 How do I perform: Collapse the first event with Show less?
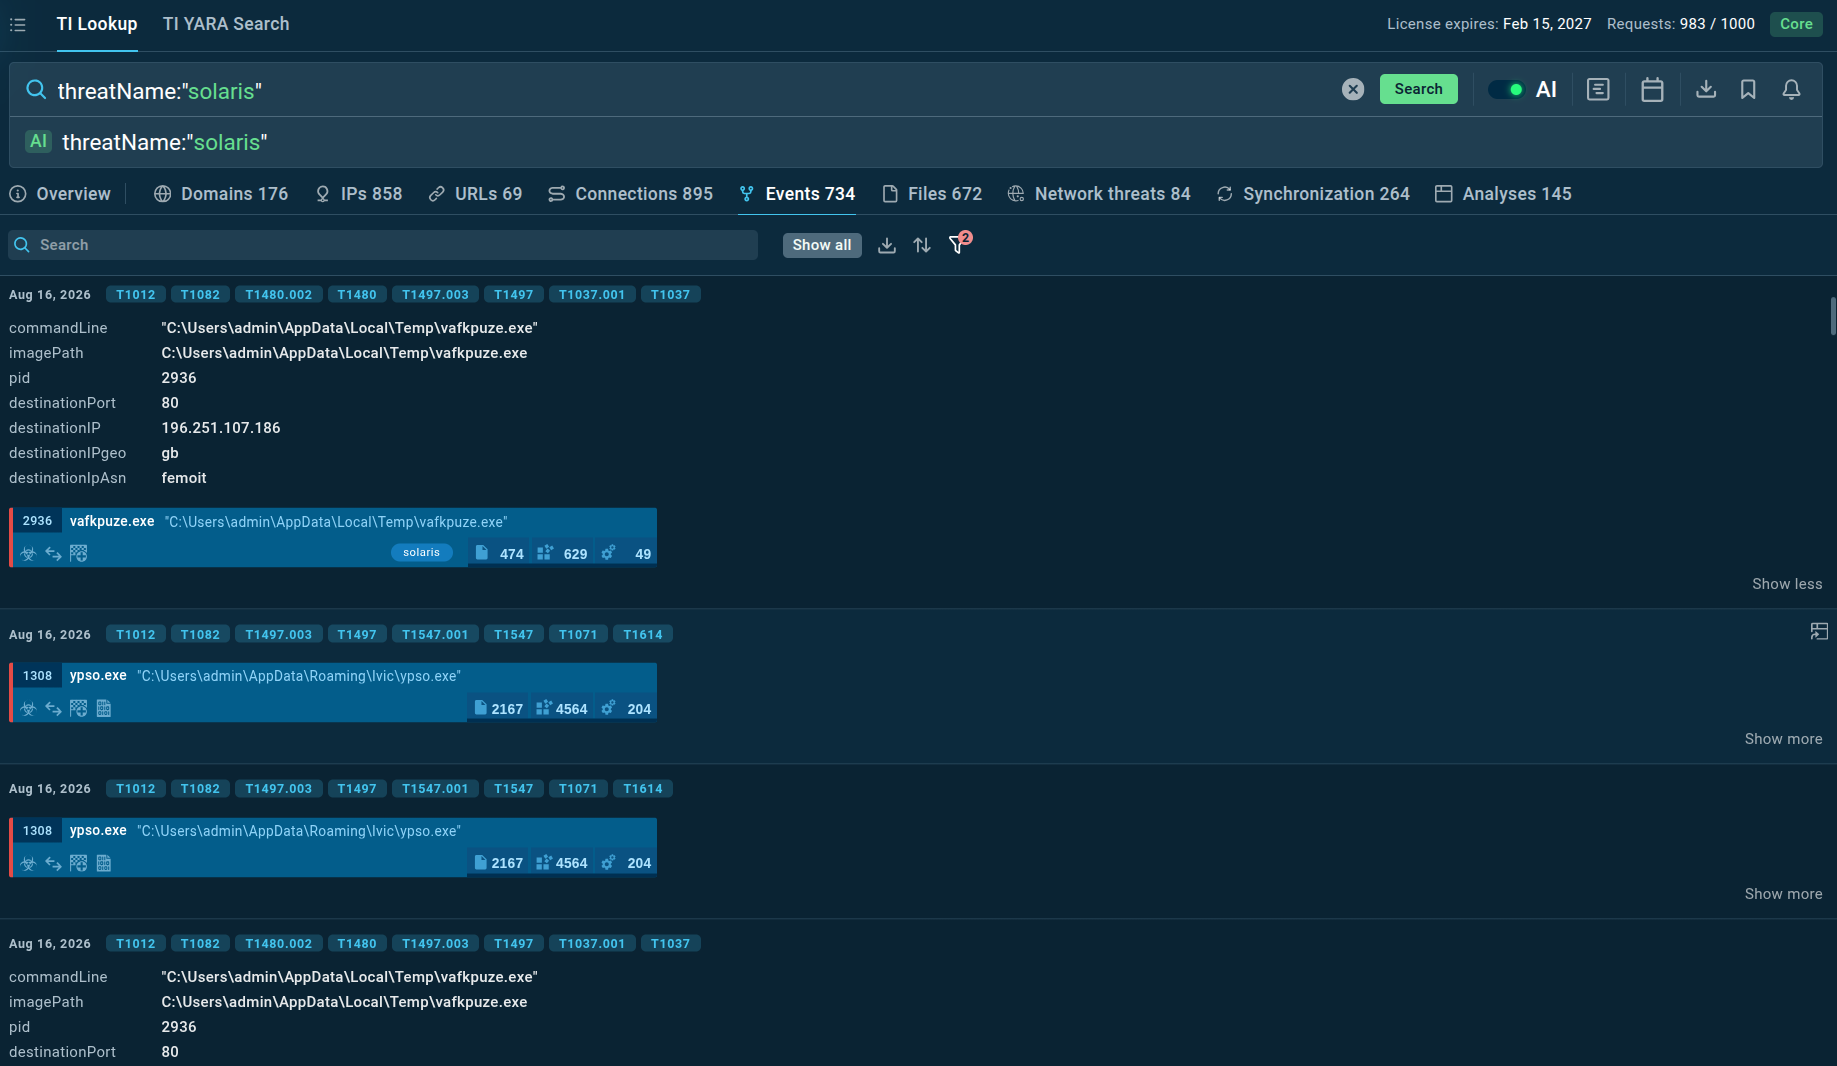tap(1787, 584)
